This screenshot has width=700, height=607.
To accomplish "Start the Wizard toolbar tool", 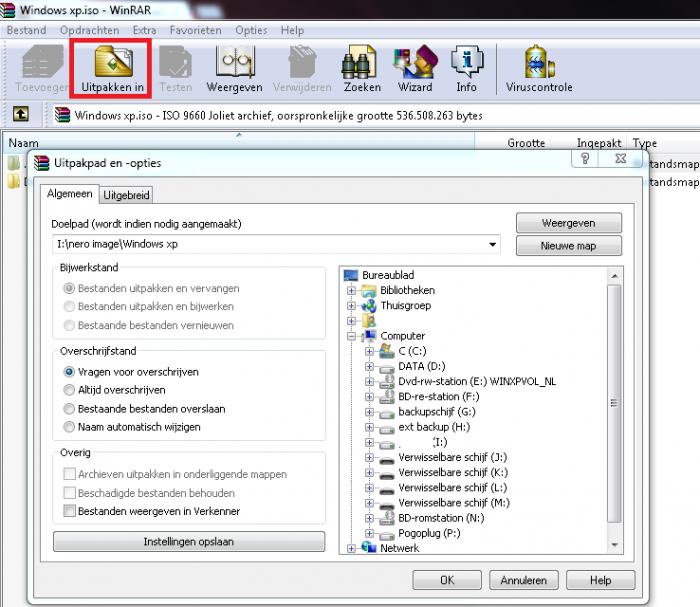I will (415, 62).
